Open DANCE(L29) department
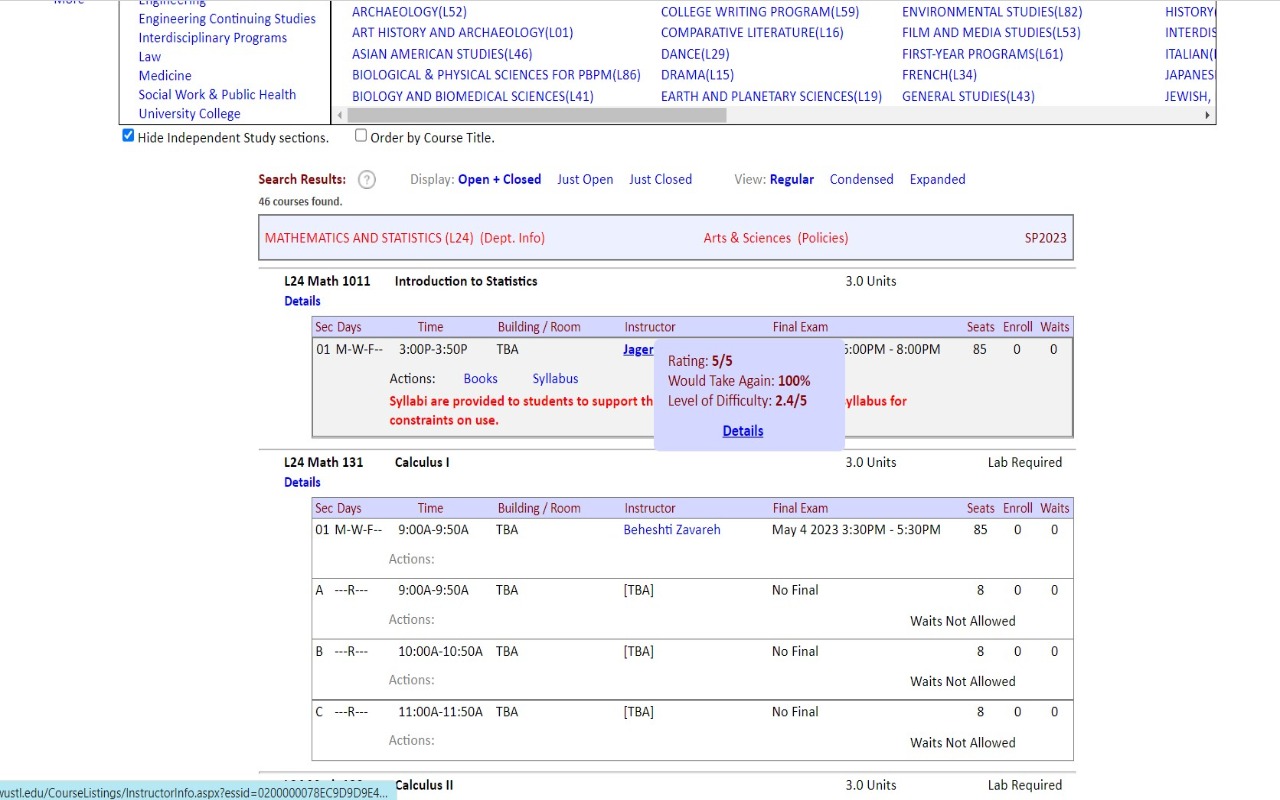This screenshot has height=800, width=1280. pyautogui.click(x=695, y=54)
